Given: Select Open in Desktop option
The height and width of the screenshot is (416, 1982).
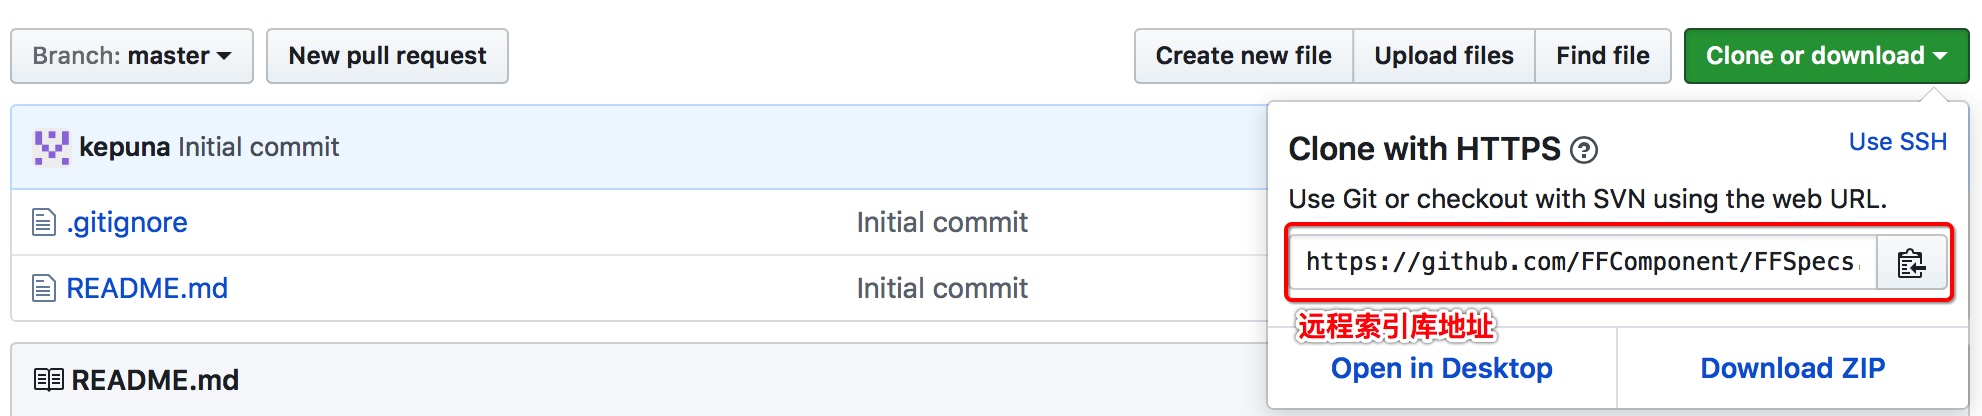Looking at the screenshot, I should click(1441, 368).
